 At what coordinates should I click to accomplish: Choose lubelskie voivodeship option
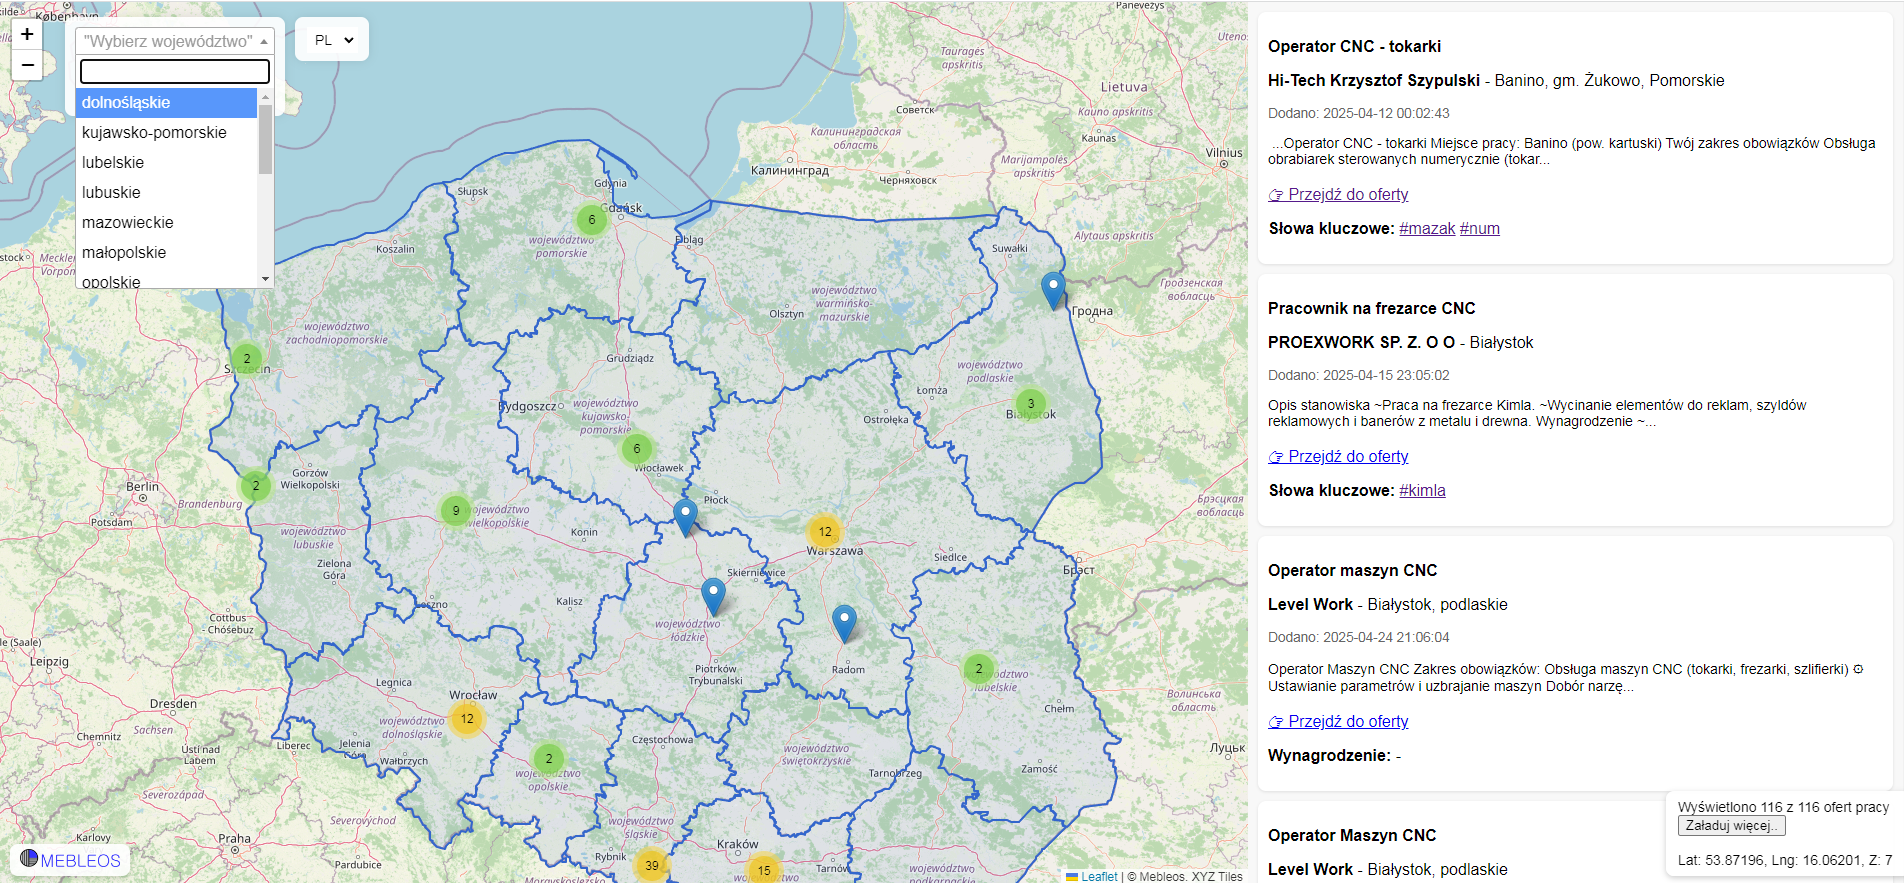[x=167, y=163]
